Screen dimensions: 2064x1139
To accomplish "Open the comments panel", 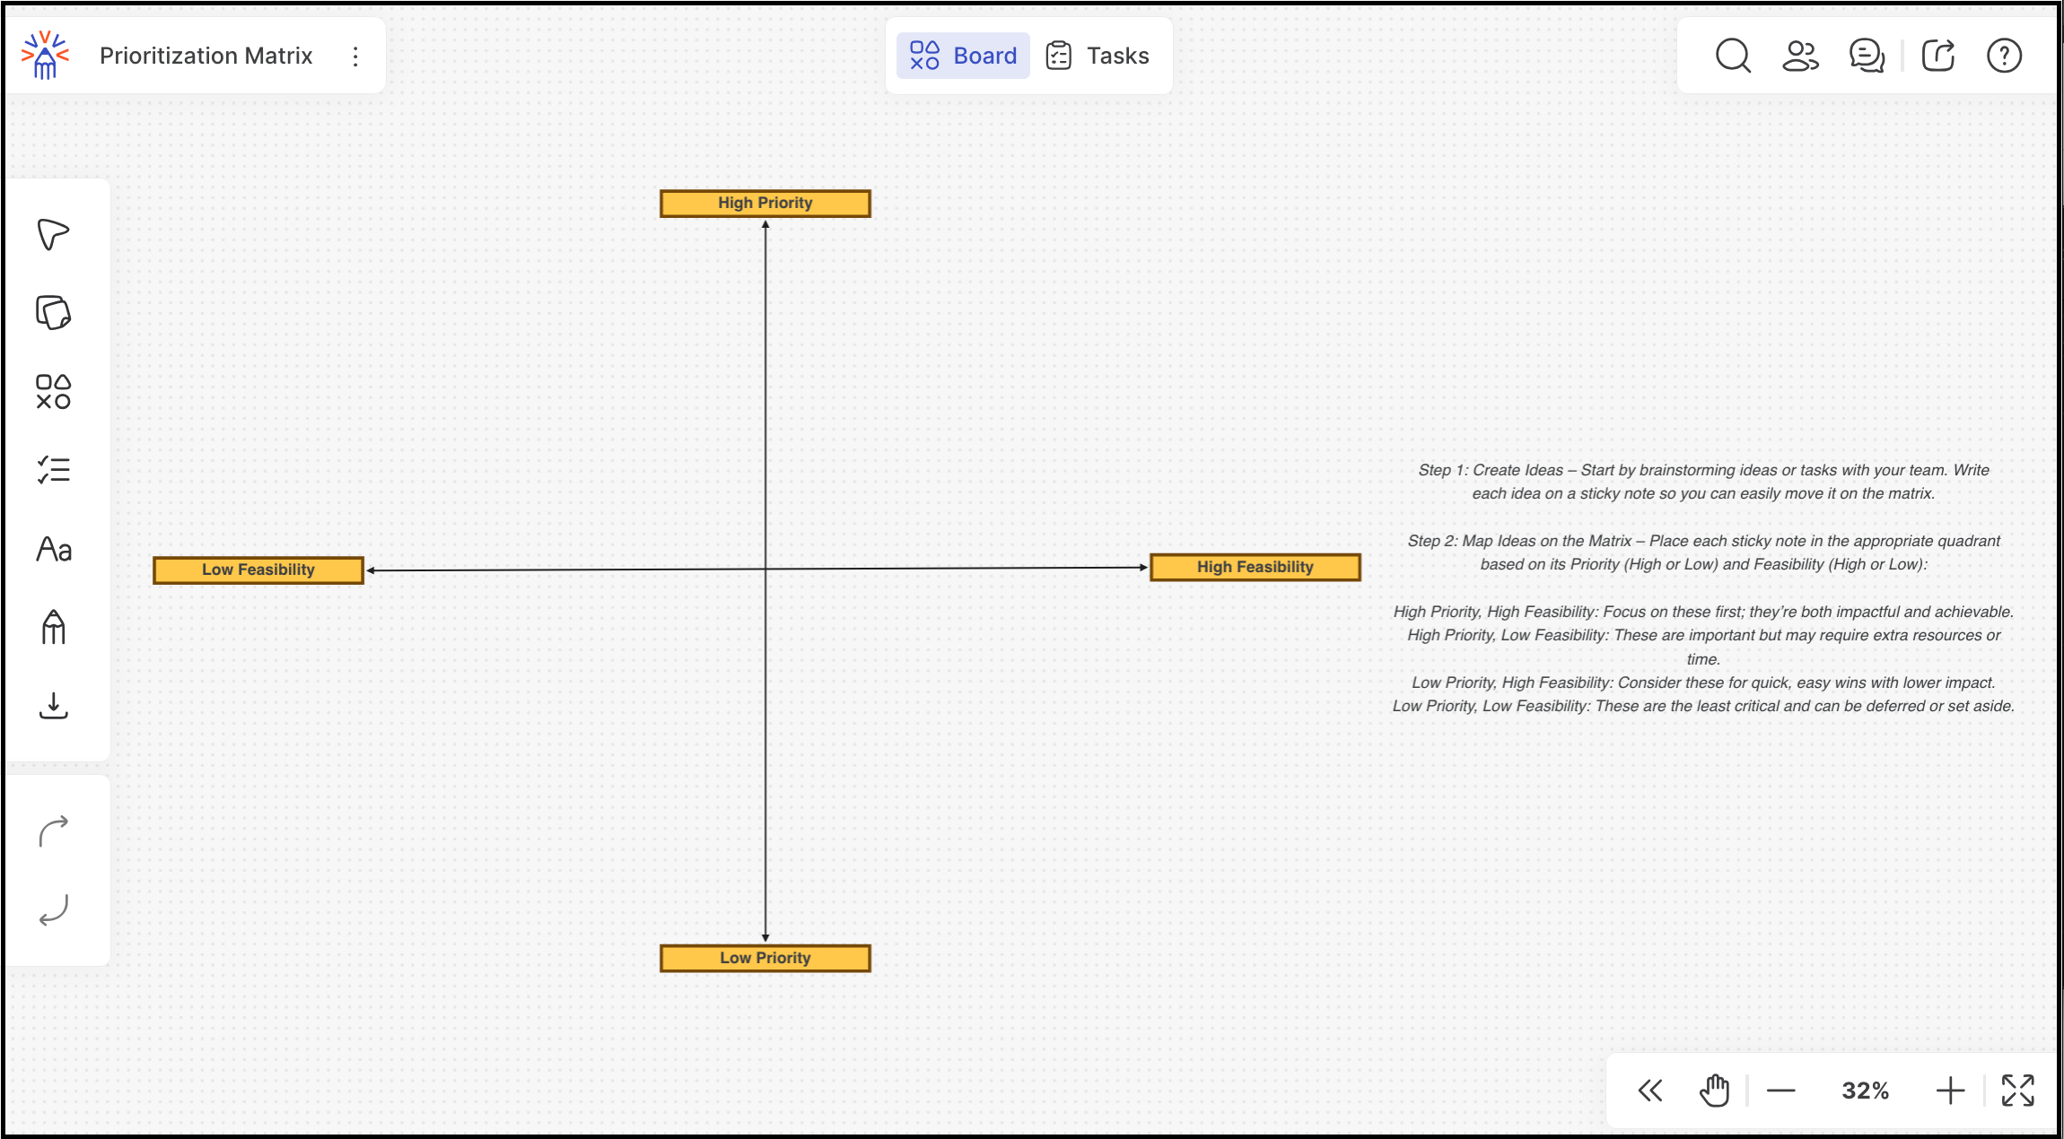I will [1868, 56].
